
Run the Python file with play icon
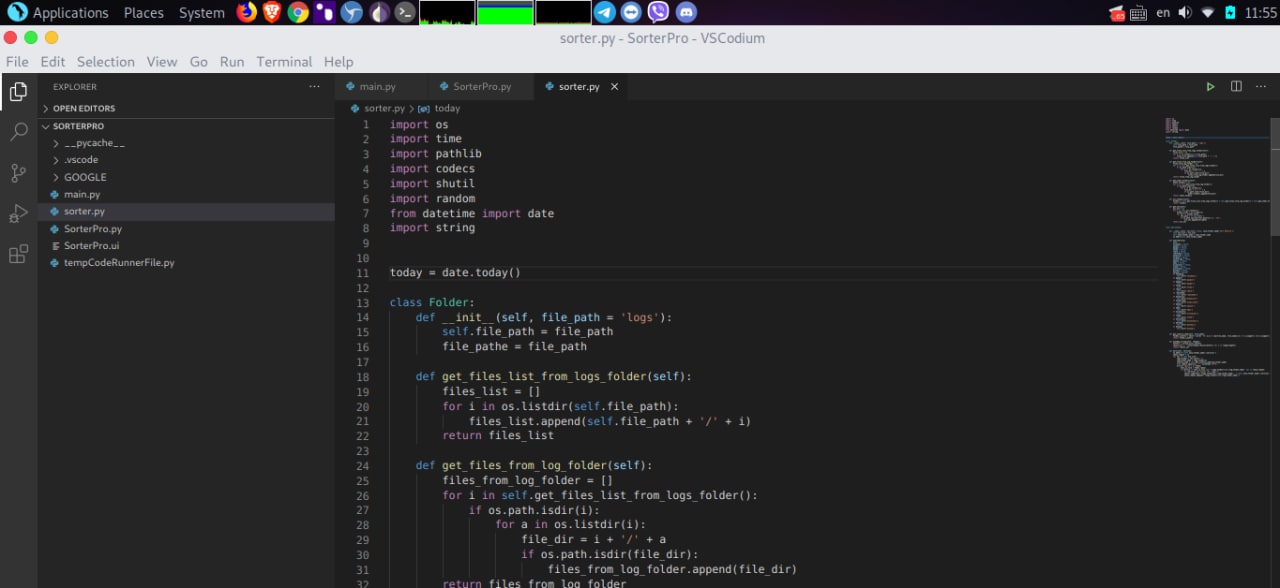click(x=1210, y=87)
